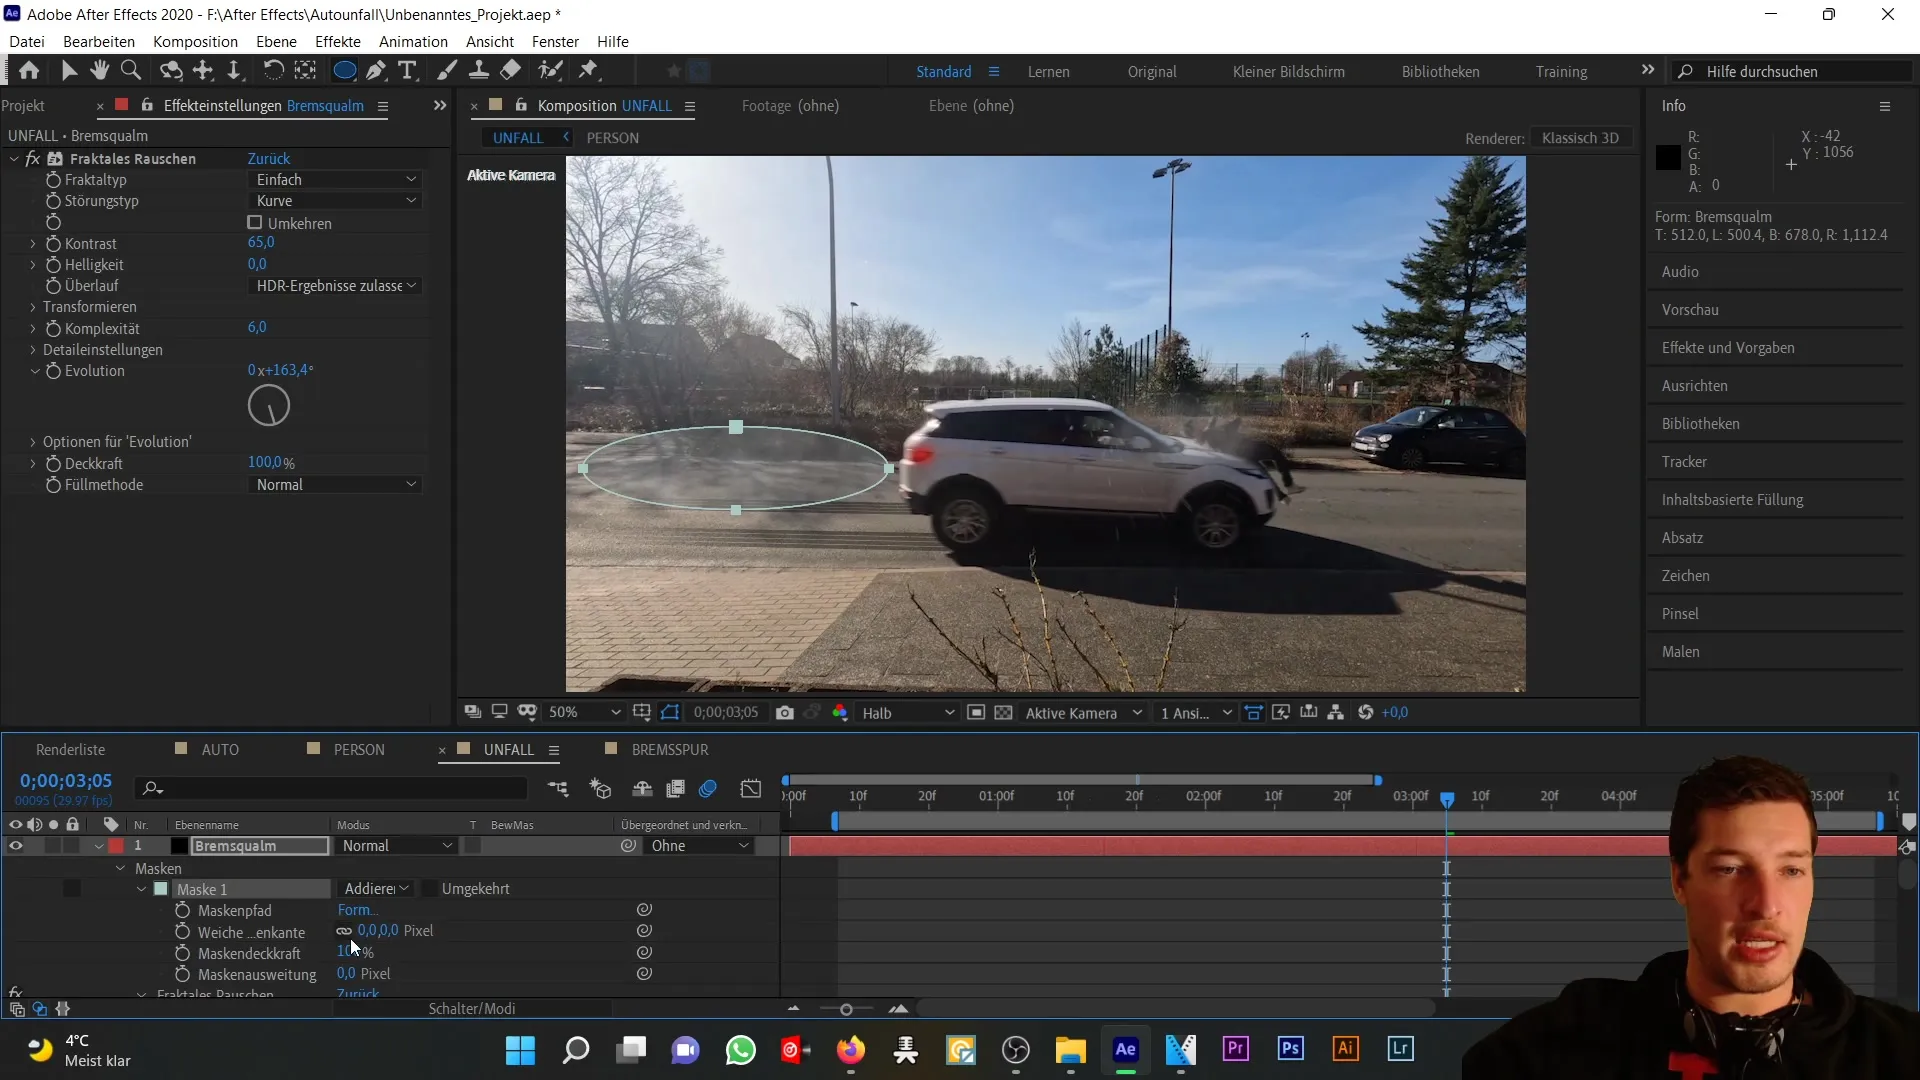Expand the Fraktaler Rauschen effect group
This screenshot has height=1080, width=1920.
(x=141, y=994)
